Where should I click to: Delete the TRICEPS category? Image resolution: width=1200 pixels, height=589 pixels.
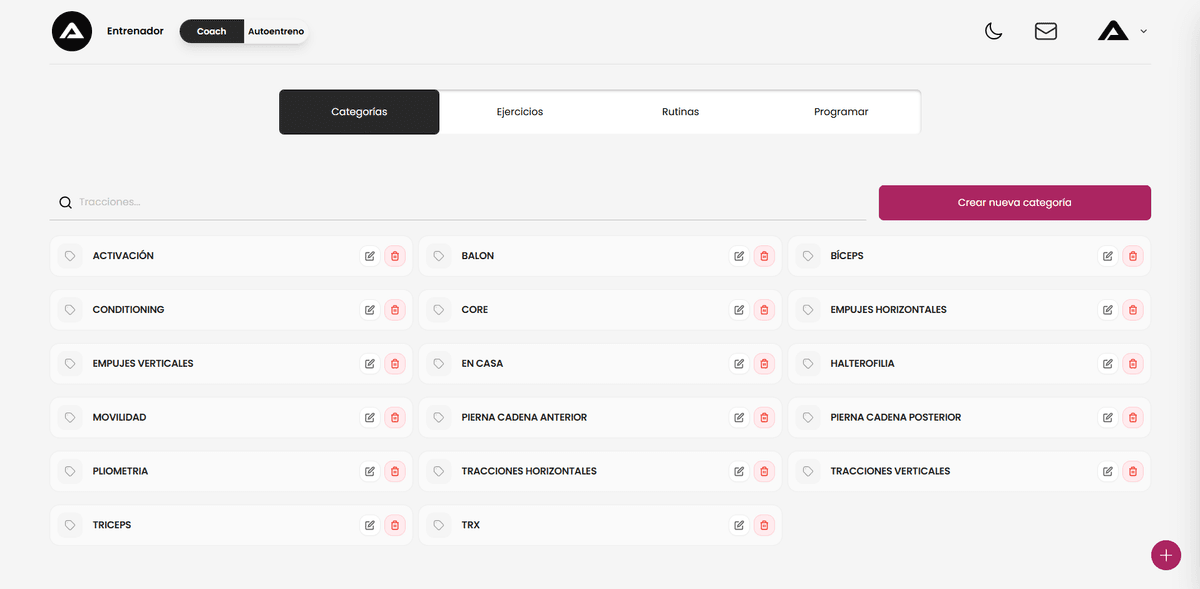395,525
